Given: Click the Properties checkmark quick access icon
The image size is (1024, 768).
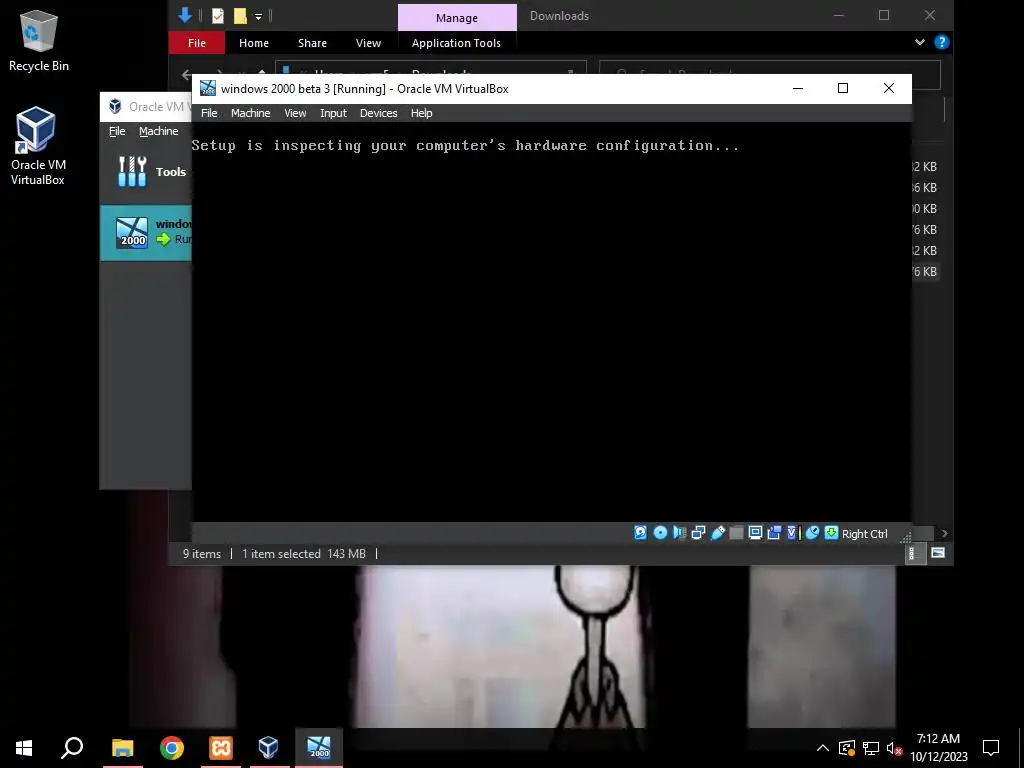Looking at the screenshot, I should [218, 16].
